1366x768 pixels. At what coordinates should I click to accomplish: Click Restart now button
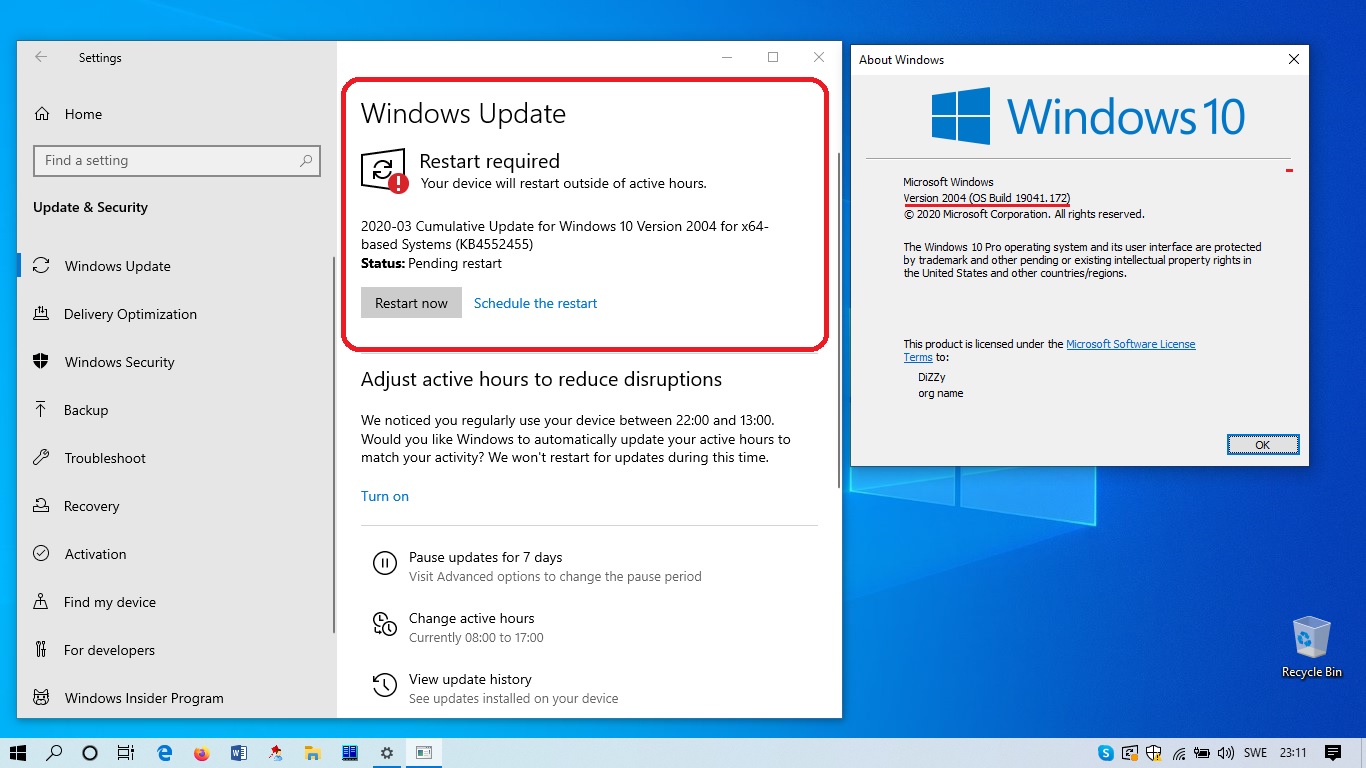click(x=411, y=303)
